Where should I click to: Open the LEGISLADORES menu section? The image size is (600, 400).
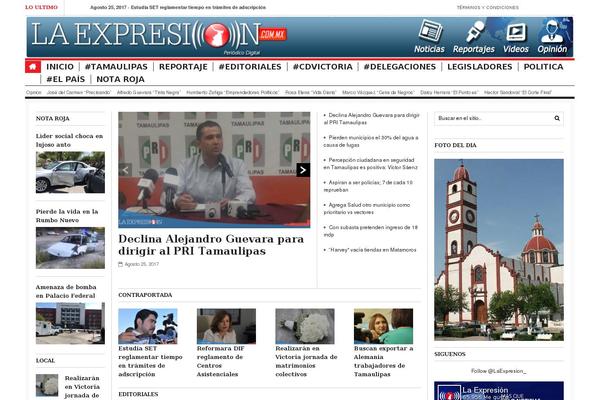(x=479, y=67)
